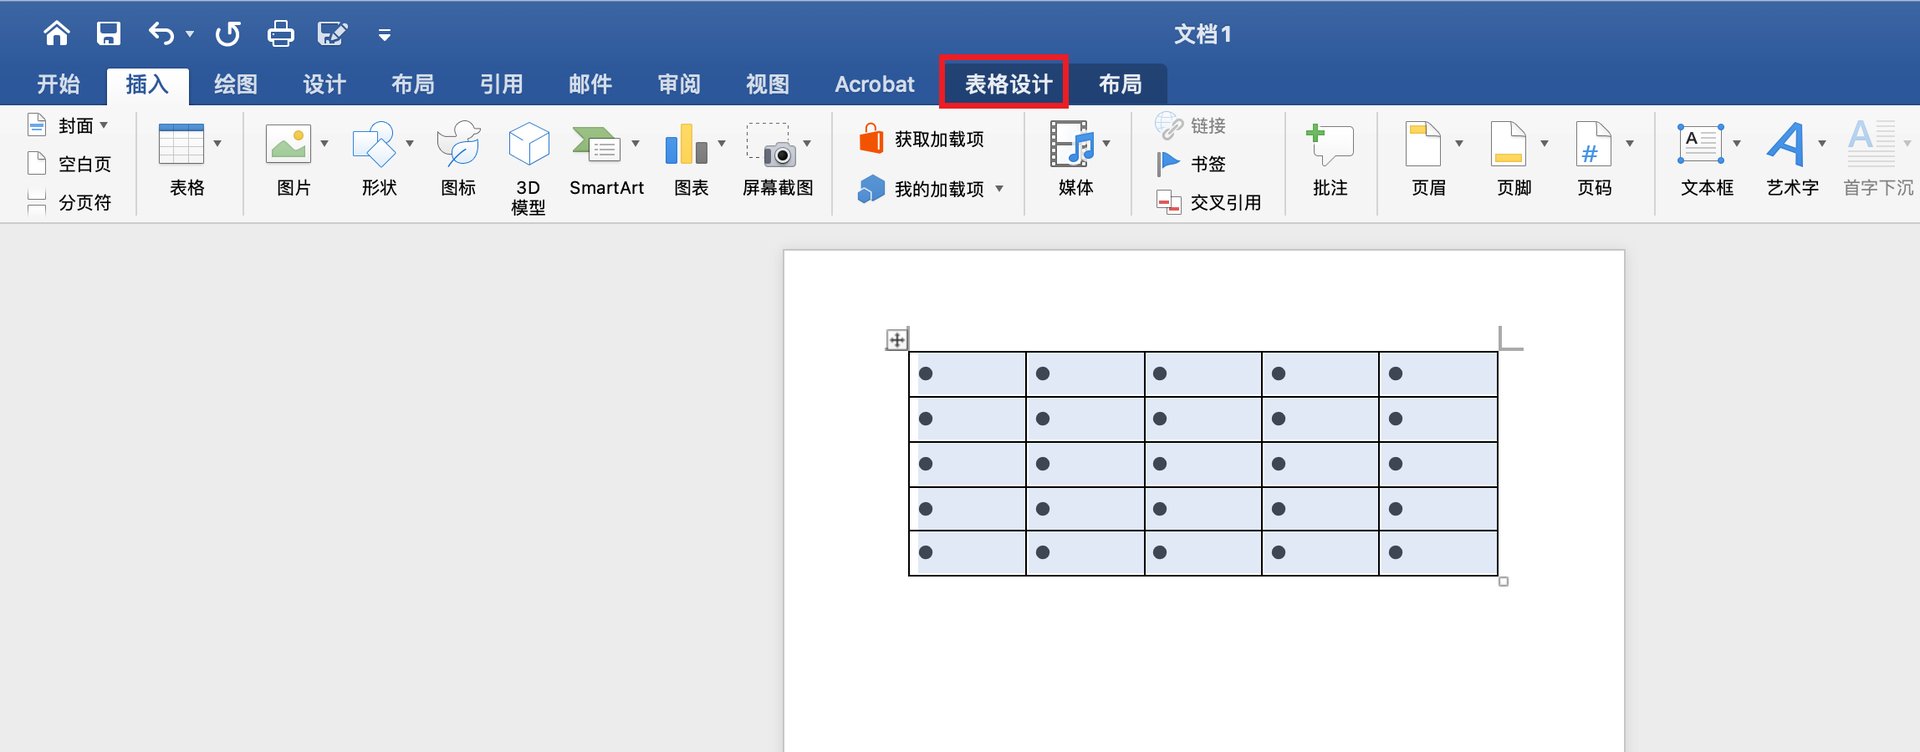Insert a 交叉引用 cross-reference
Image resolution: width=1920 pixels, height=752 pixels.
click(x=1209, y=202)
